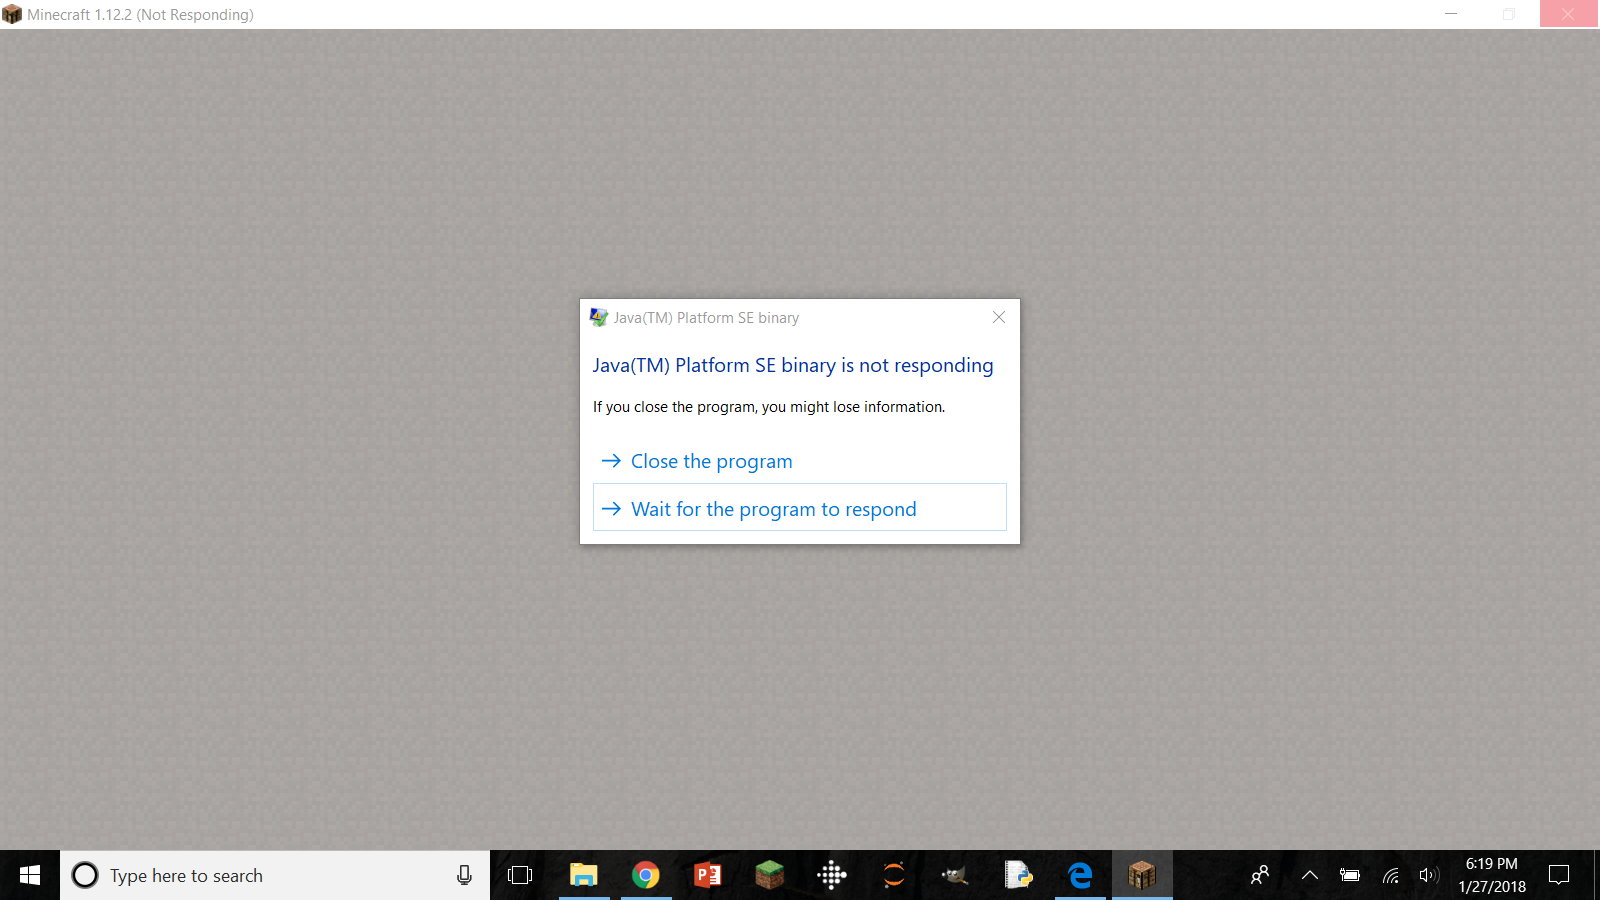The width and height of the screenshot is (1600, 900).
Task: Choose 'Close the program' in the dialog
Action: pos(800,461)
